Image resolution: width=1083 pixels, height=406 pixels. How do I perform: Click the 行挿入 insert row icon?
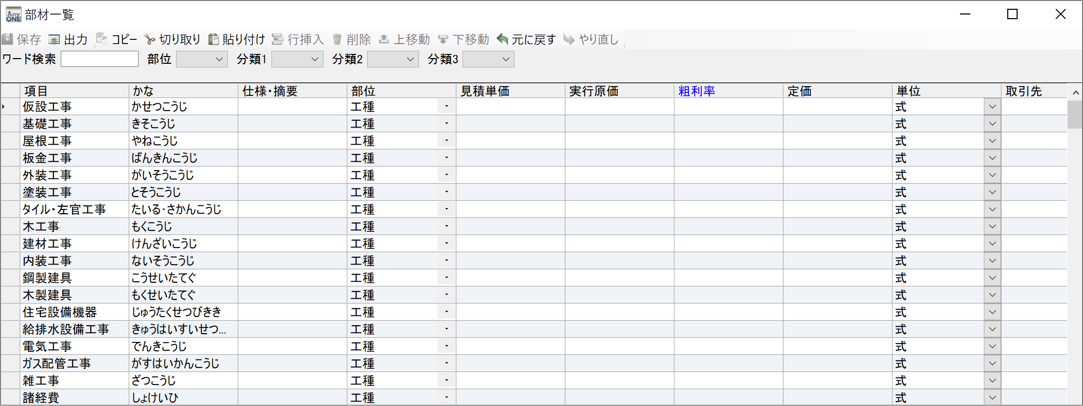pyautogui.click(x=278, y=39)
